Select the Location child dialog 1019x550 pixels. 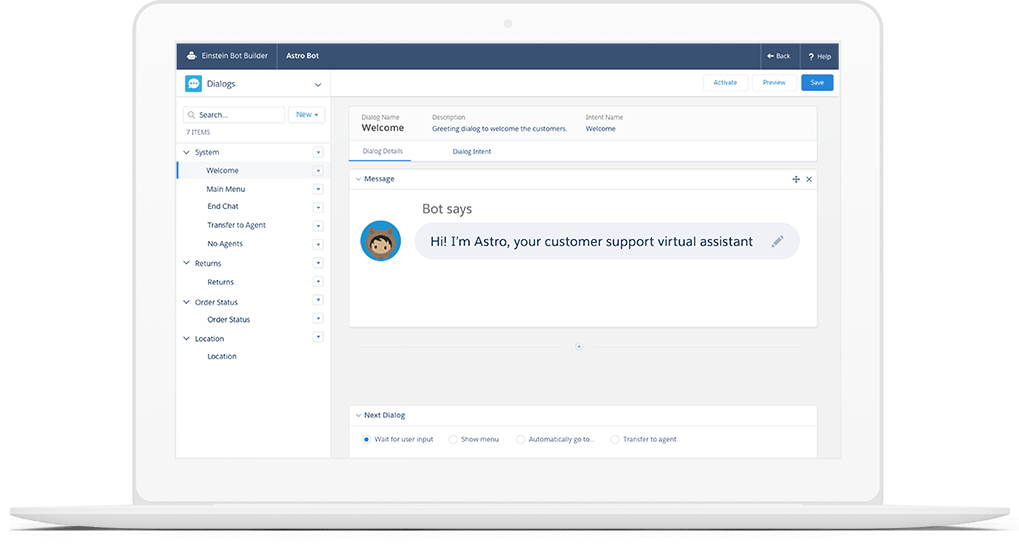pos(222,357)
